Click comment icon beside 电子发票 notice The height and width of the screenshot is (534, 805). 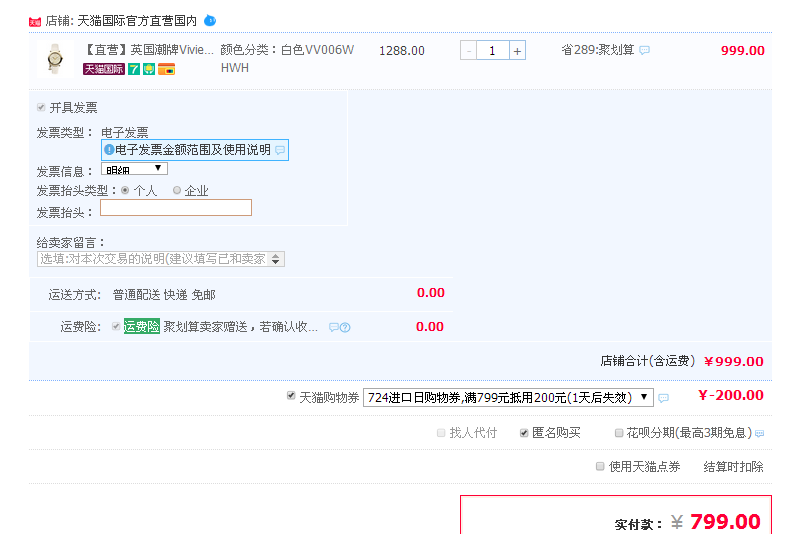(x=280, y=150)
